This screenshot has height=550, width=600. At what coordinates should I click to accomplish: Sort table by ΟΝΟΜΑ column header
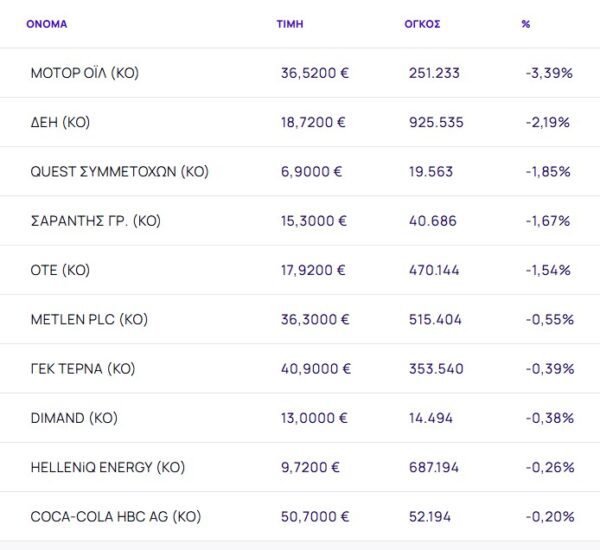click(47, 24)
